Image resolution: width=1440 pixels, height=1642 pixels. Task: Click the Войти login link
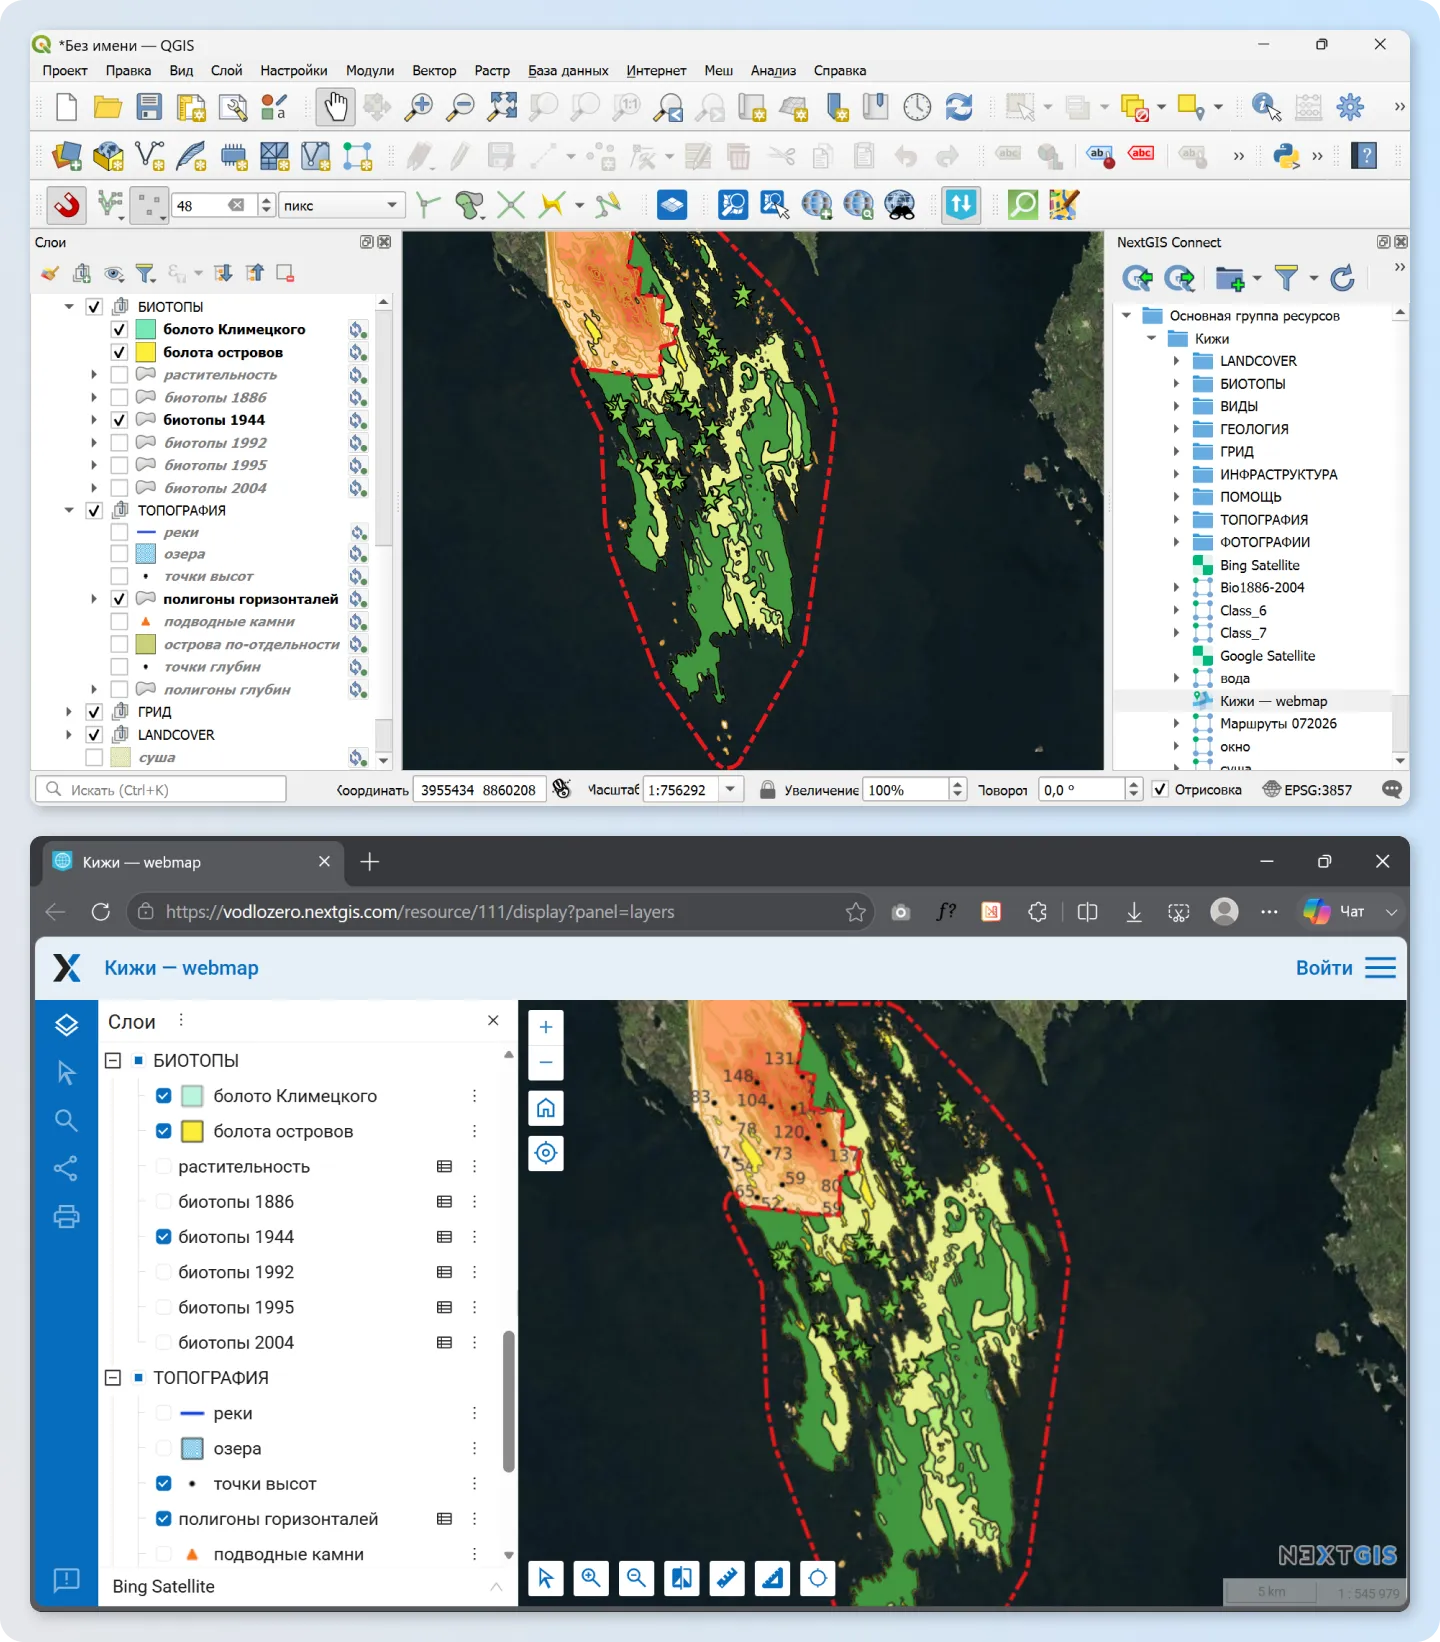1324,968
